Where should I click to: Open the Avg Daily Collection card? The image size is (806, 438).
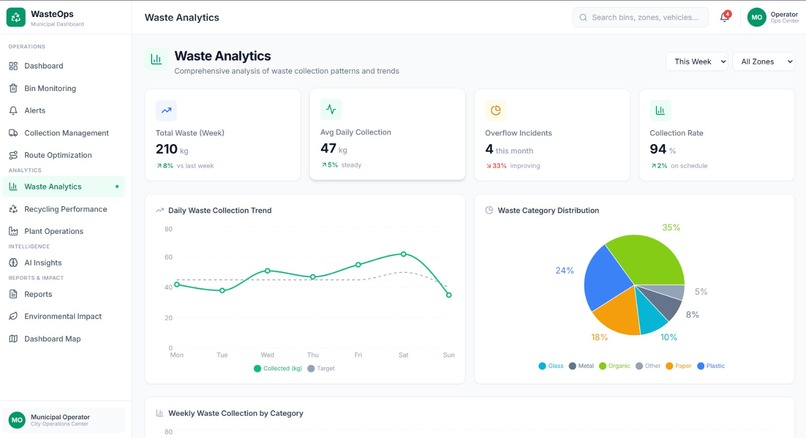[388, 135]
